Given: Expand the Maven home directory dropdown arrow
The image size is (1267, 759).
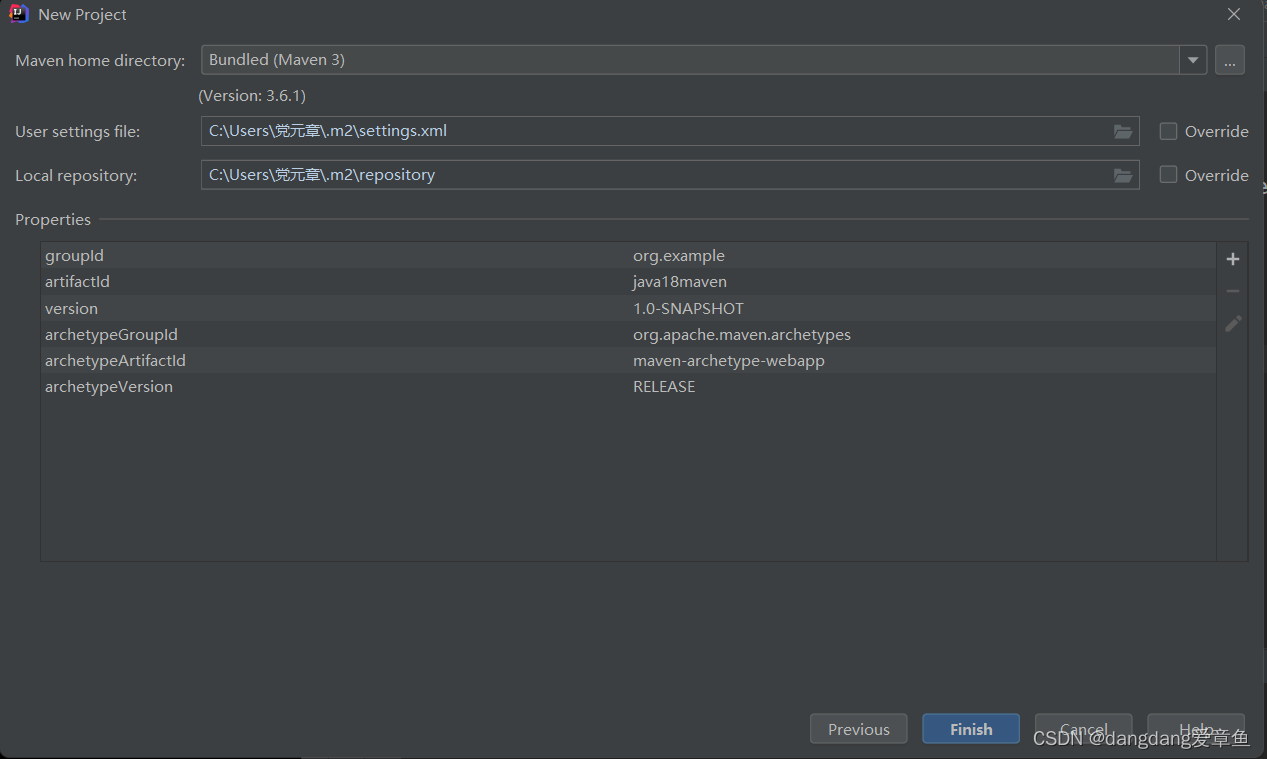Looking at the screenshot, I should pyautogui.click(x=1193, y=60).
